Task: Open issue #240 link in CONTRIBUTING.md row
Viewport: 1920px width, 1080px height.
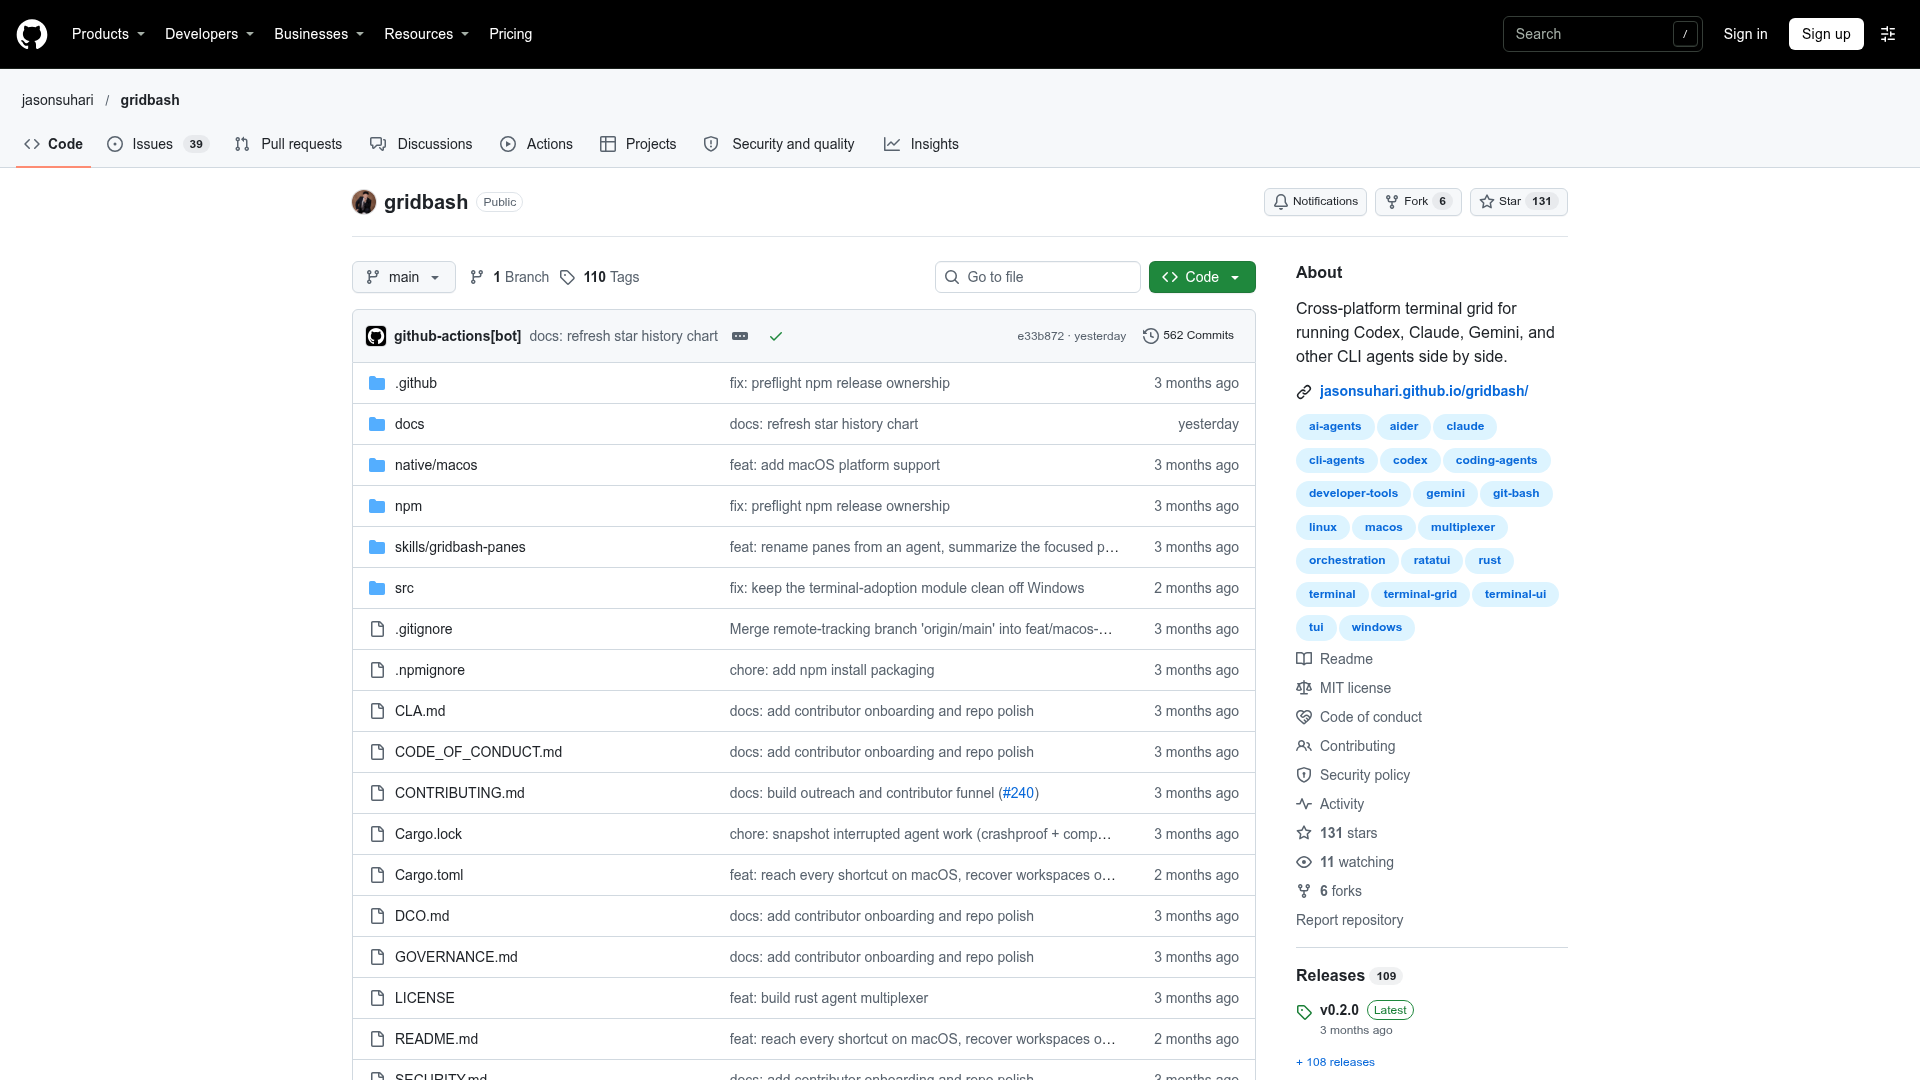Action: [1018, 793]
